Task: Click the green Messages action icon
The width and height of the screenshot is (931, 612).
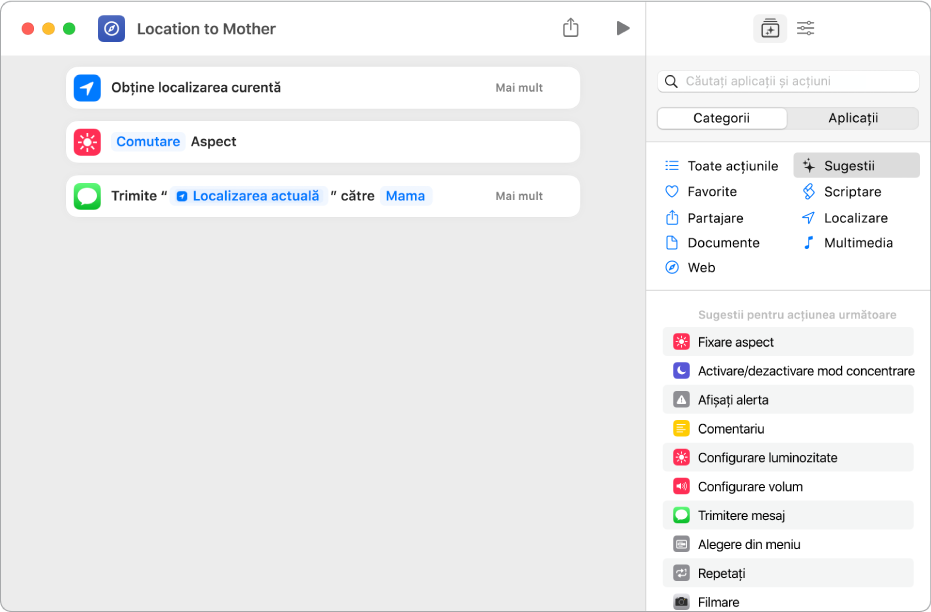Action: [x=88, y=196]
